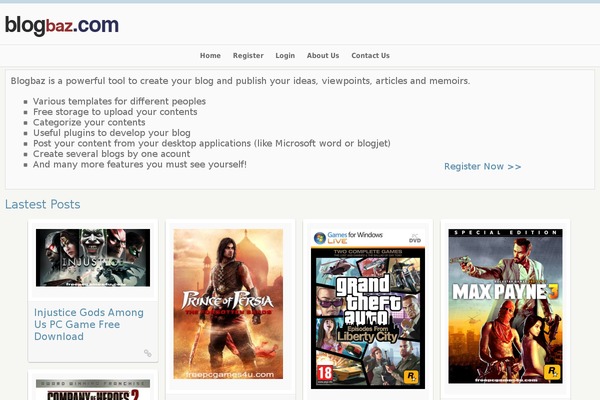Open the Max Payne 3 cover thumbnail
Image resolution: width=600 pixels, height=400 pixels.
pyautogui.click(x=505, y=306)
